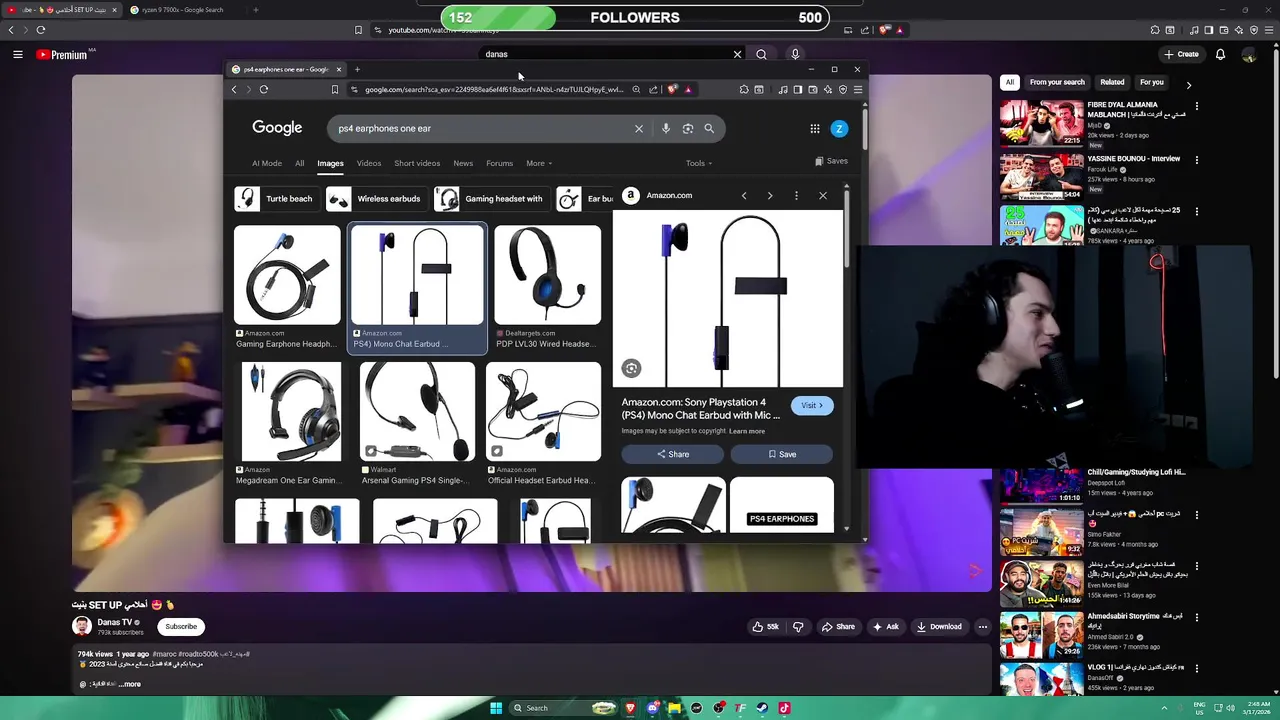Bookmark the Google search page
This screenshot has height=720, width=1280.
(x=335, y=89)
